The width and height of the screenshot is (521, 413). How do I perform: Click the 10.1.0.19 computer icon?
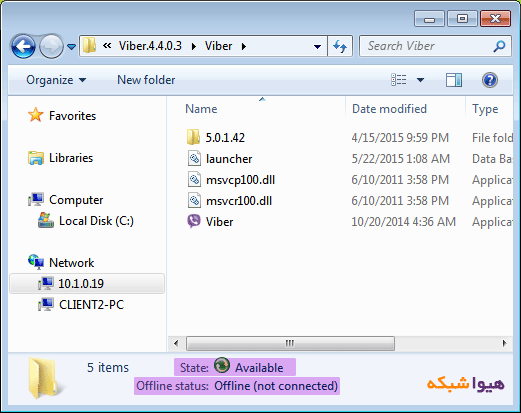pyautogui.click(x=46, y=283)
